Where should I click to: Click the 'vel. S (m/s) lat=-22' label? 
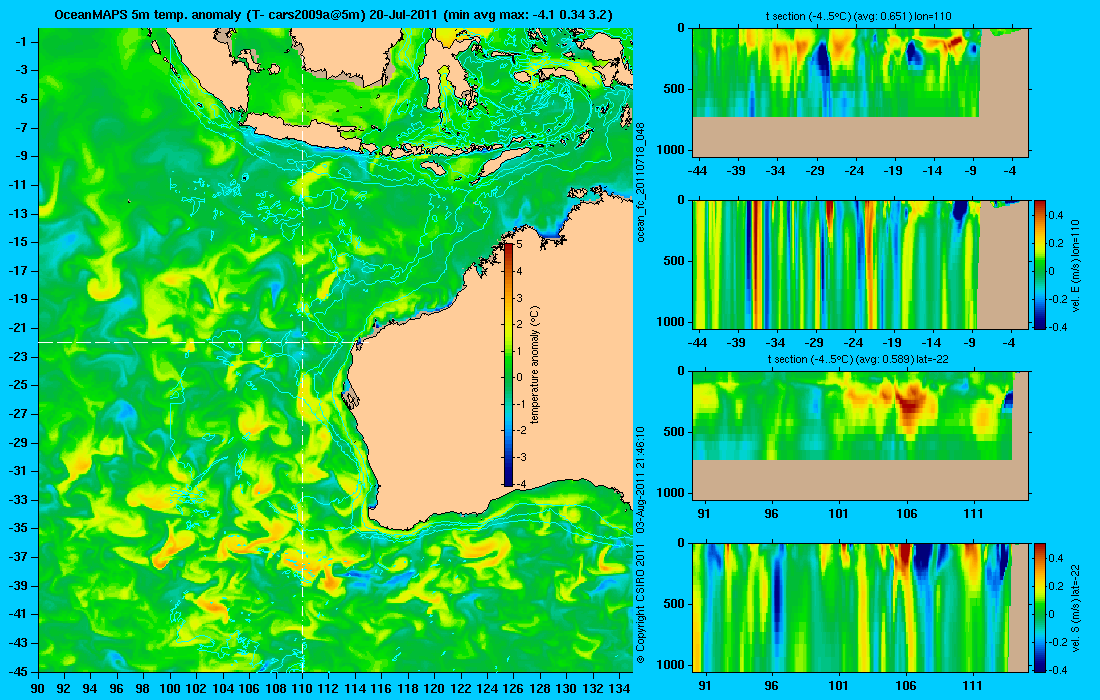click(x=1075, y=607)
